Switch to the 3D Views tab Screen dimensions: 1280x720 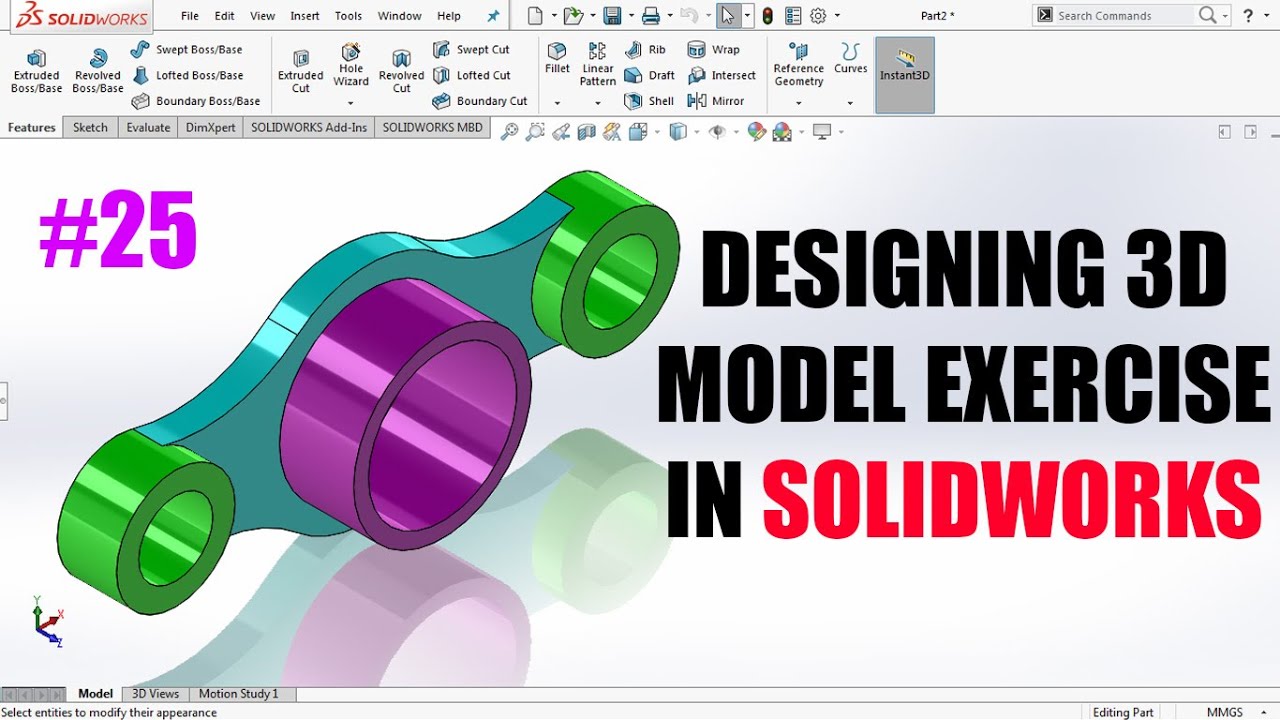[156, 694]
